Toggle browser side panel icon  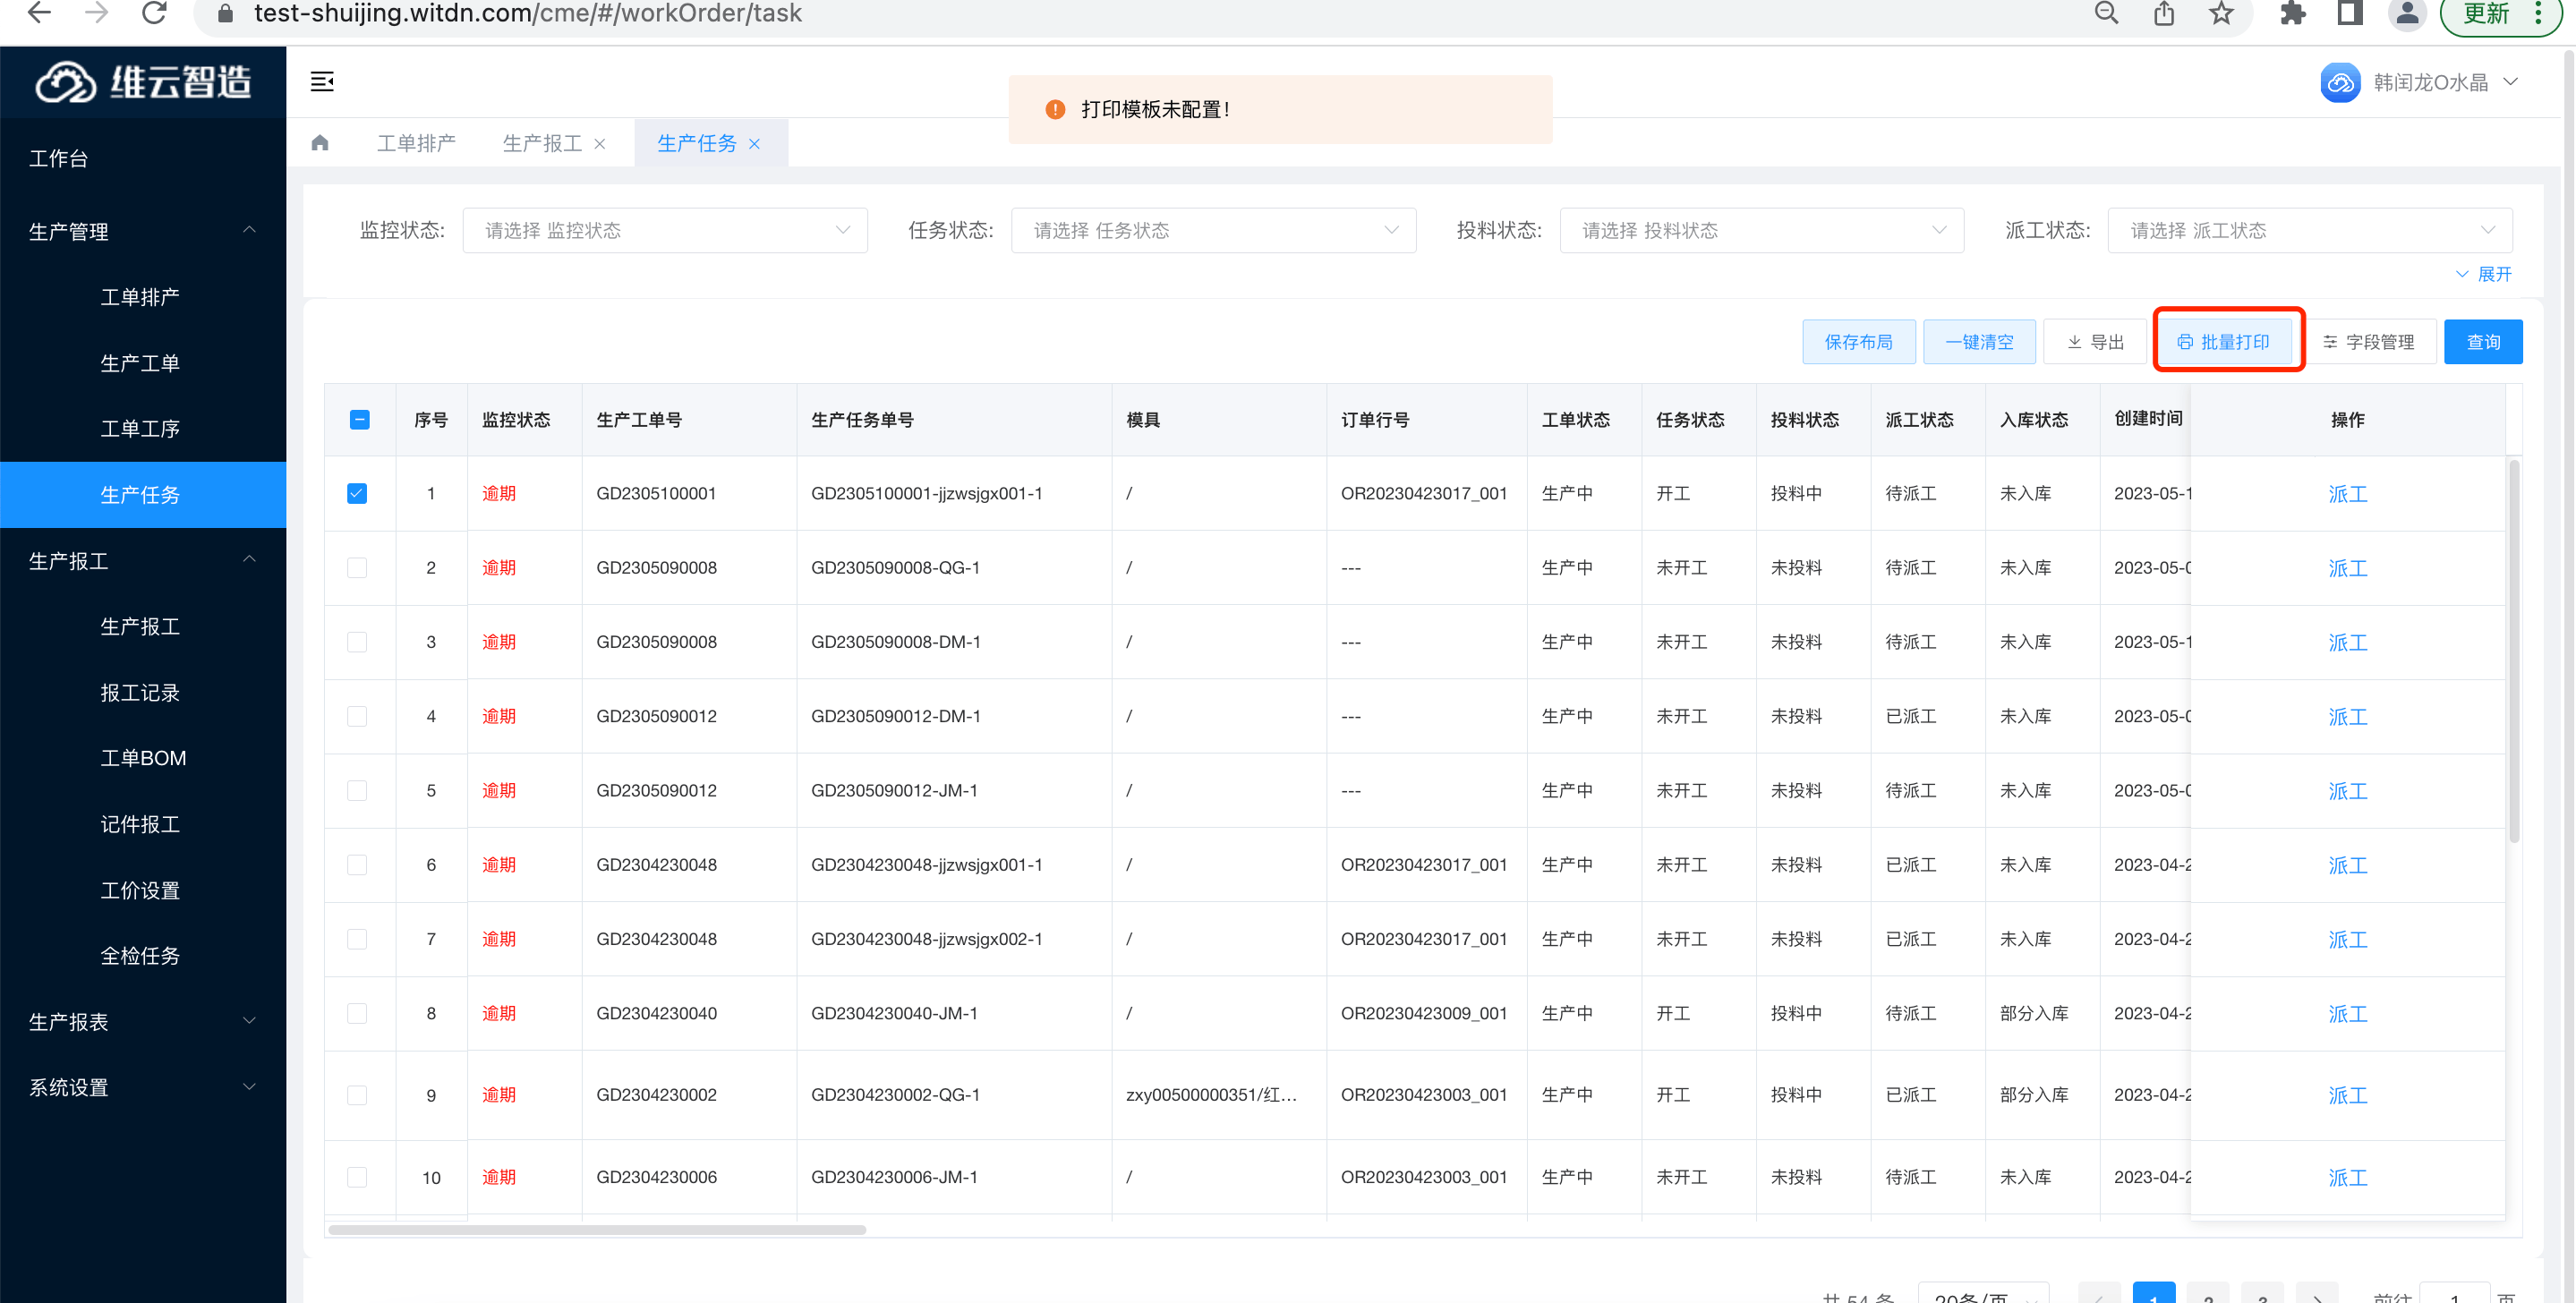[x=2349, y=13]
